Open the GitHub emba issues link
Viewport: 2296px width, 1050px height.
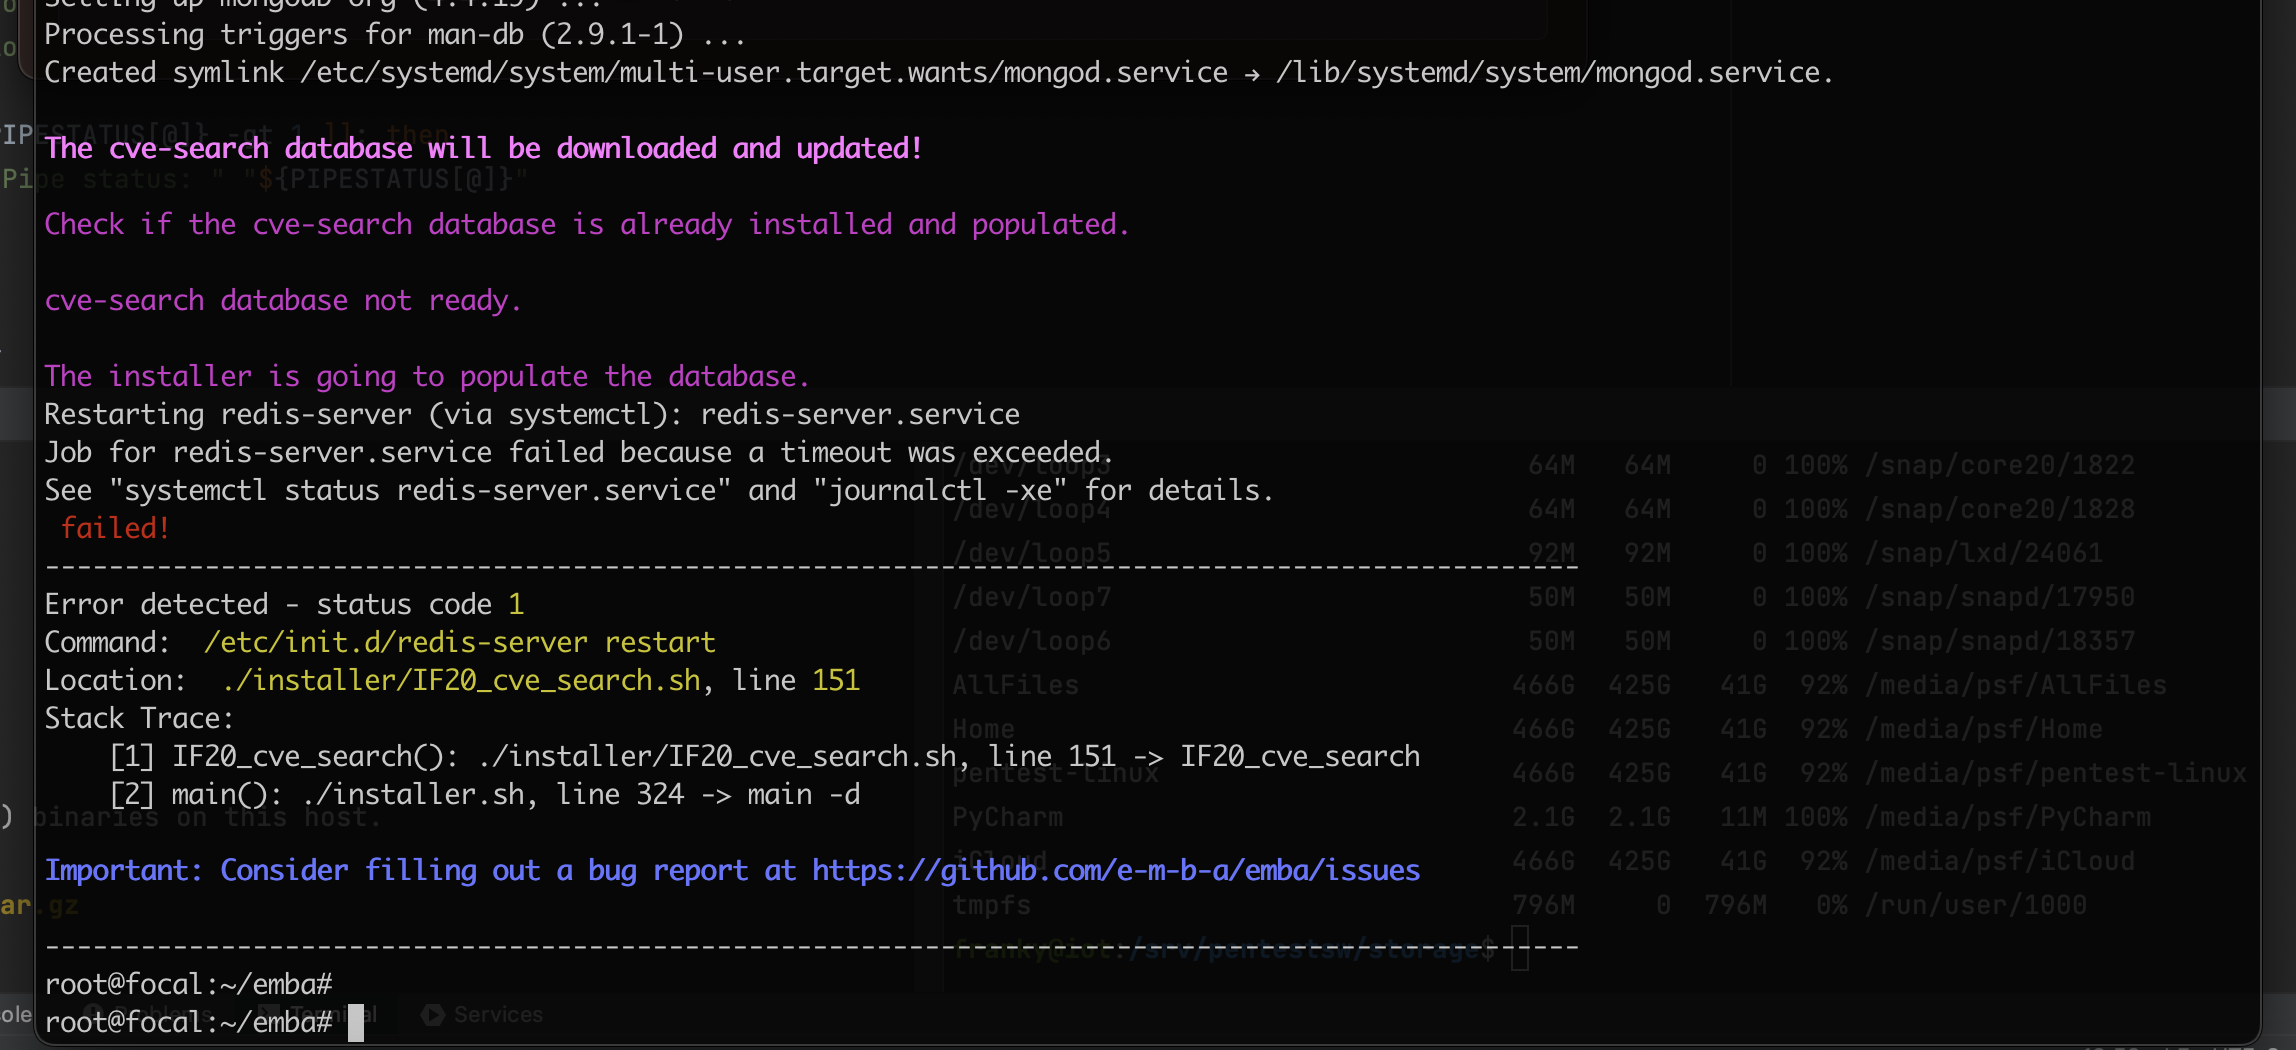coord(1116,871)
